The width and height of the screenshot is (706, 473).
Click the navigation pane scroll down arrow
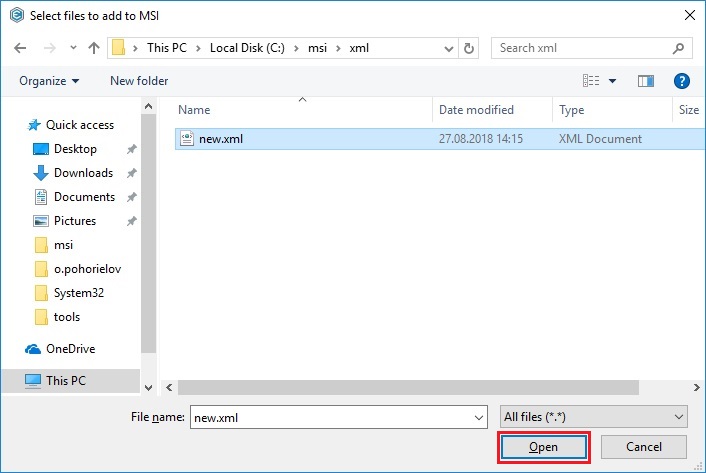pos(149,387)
